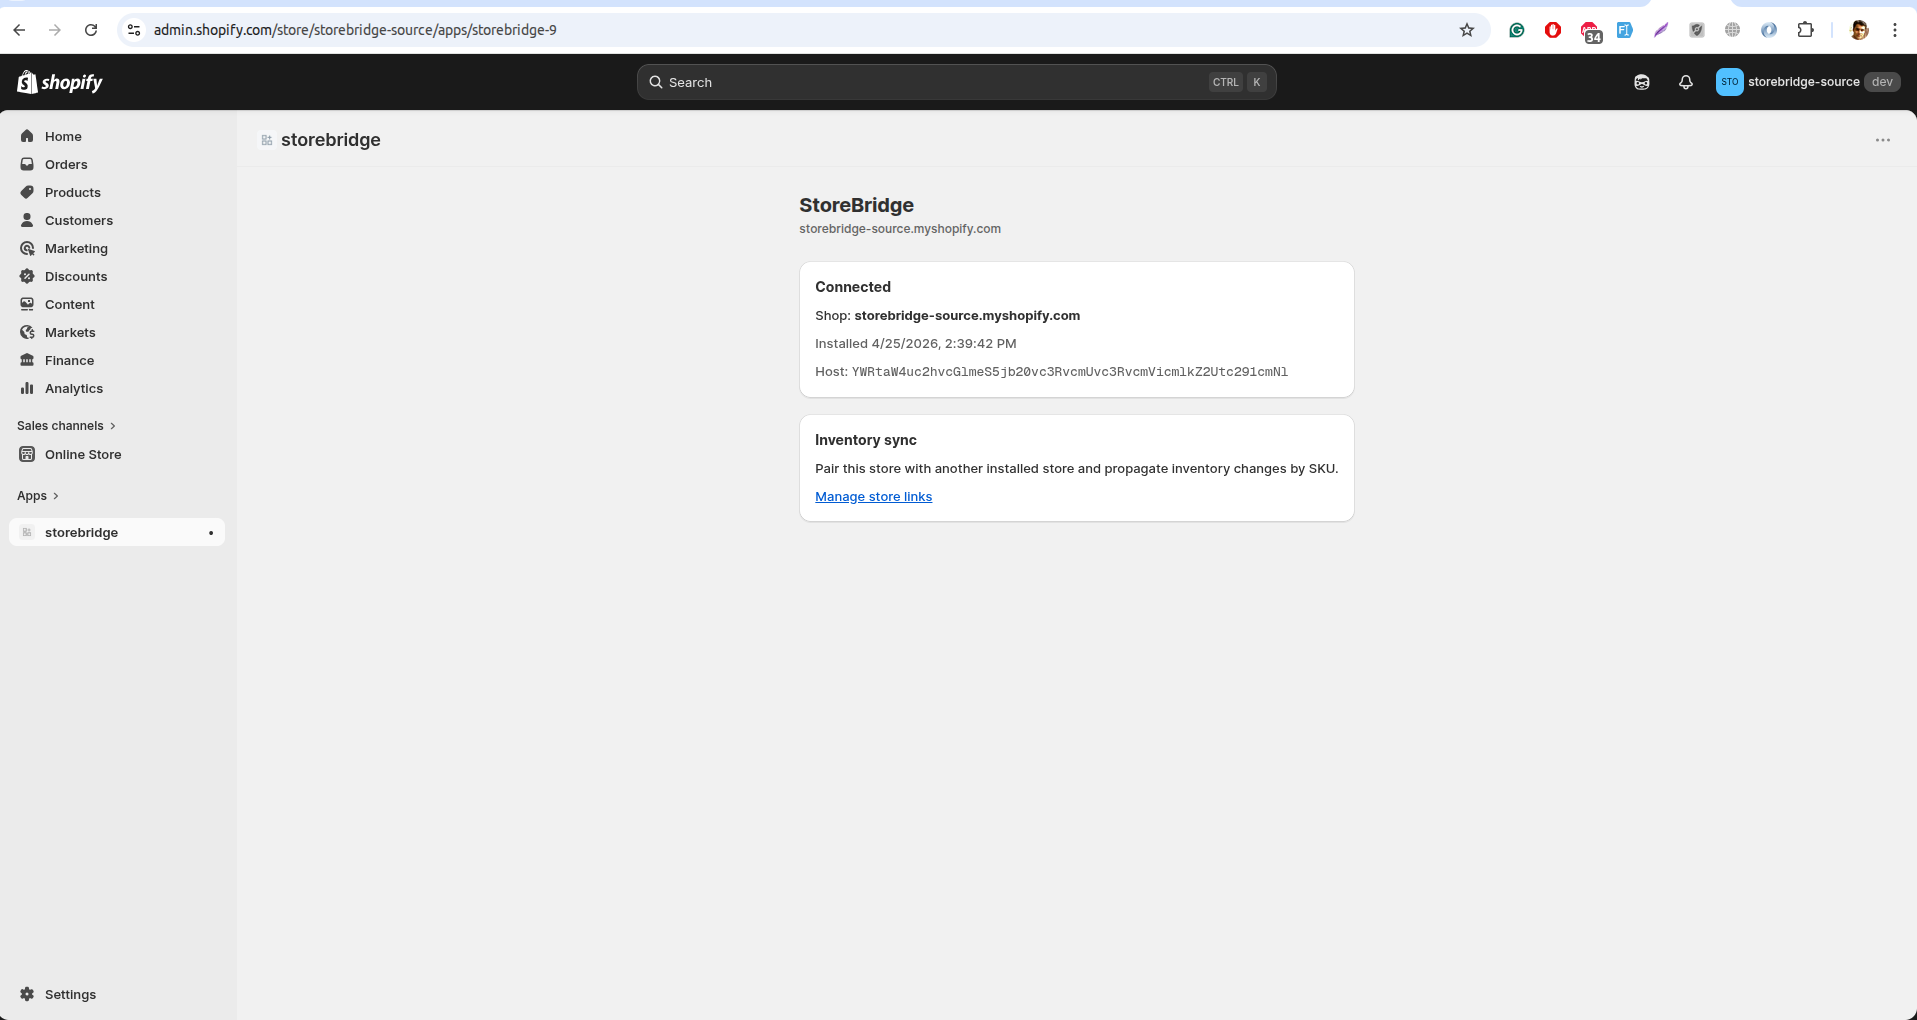The image size is (1917, 1020).
Task: Click the purple feather extension icon
Action: click(x=1661, y=30)
